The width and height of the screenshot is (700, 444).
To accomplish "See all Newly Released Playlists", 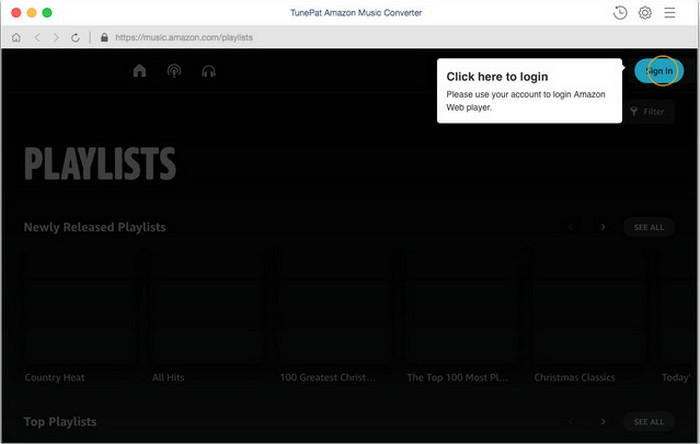I will pos(649,227).
